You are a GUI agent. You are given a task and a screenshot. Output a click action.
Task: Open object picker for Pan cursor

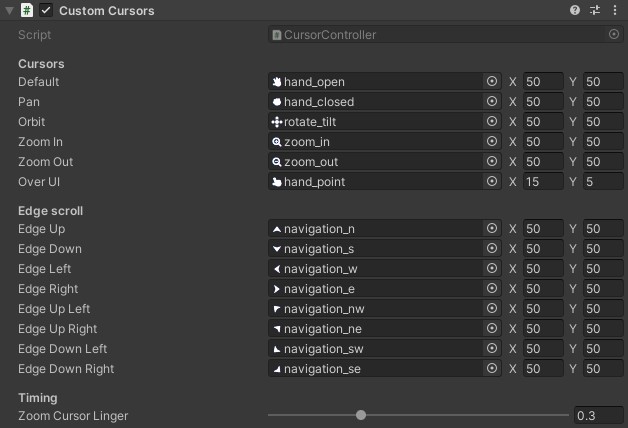(x=492, y=101)
